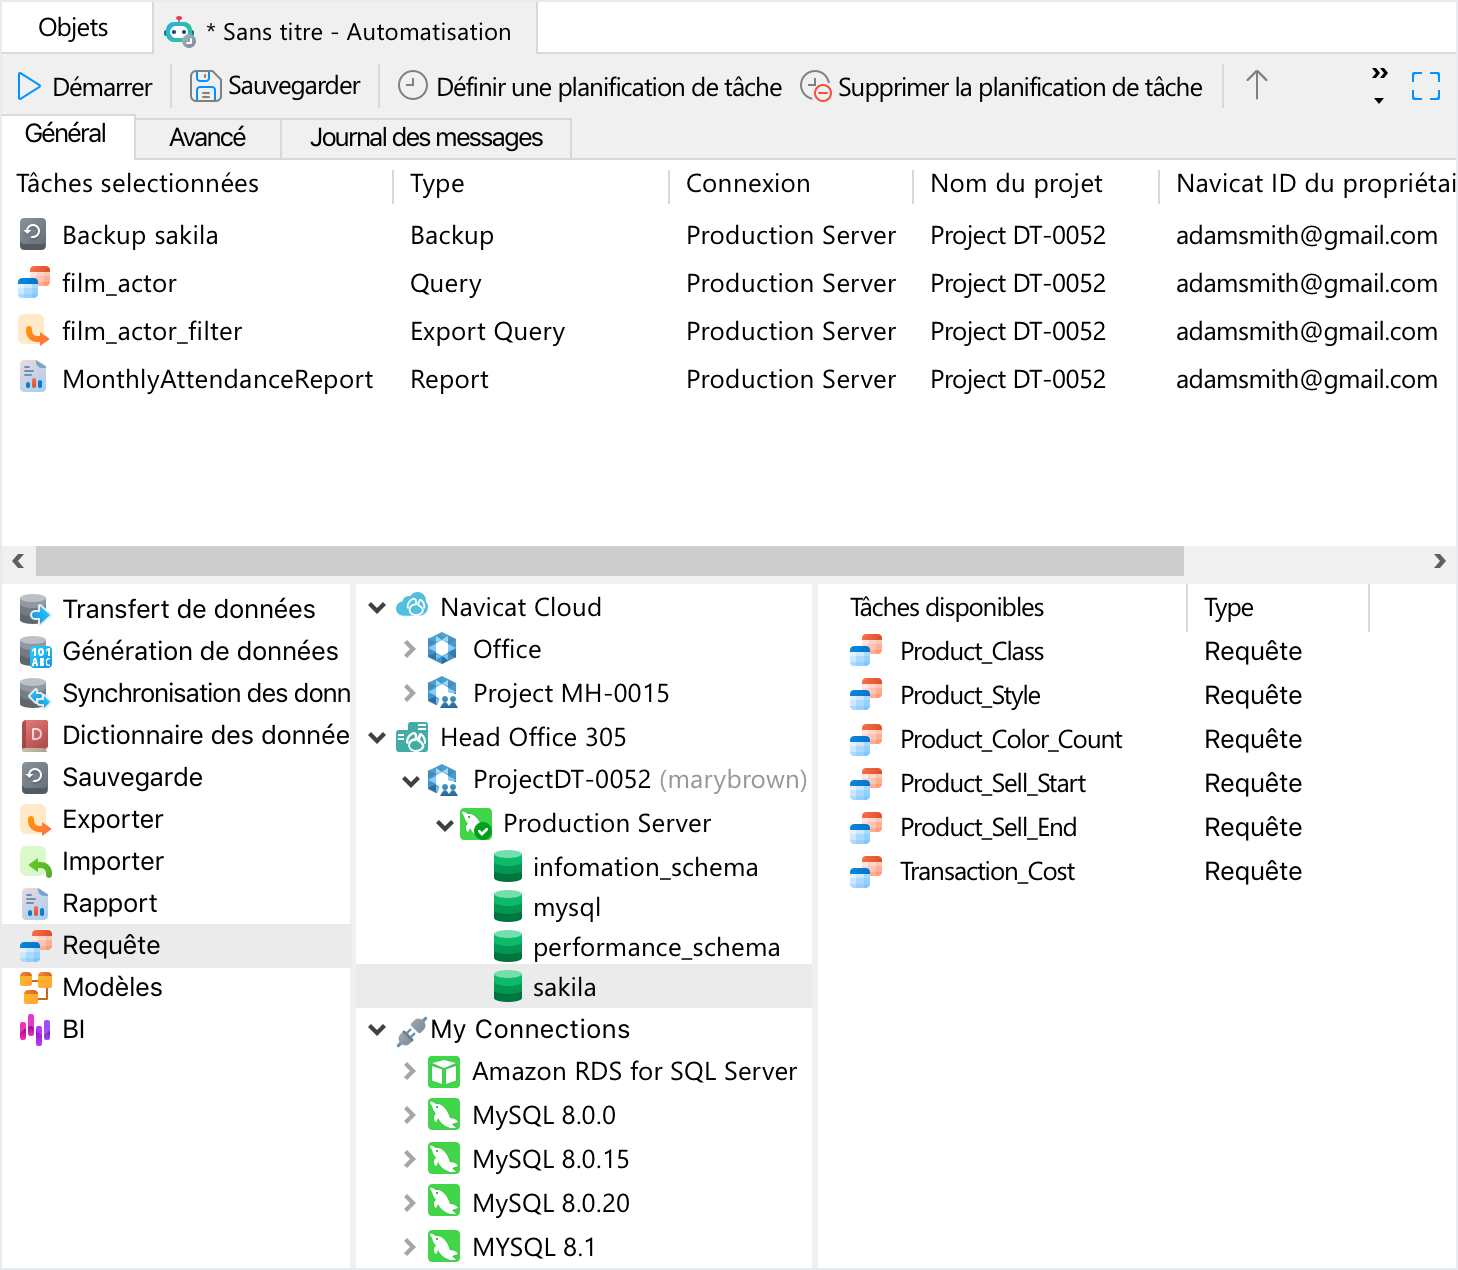Click the schedule clock icon
The height and width of the screenshot is (1270, 1458).
412,87
